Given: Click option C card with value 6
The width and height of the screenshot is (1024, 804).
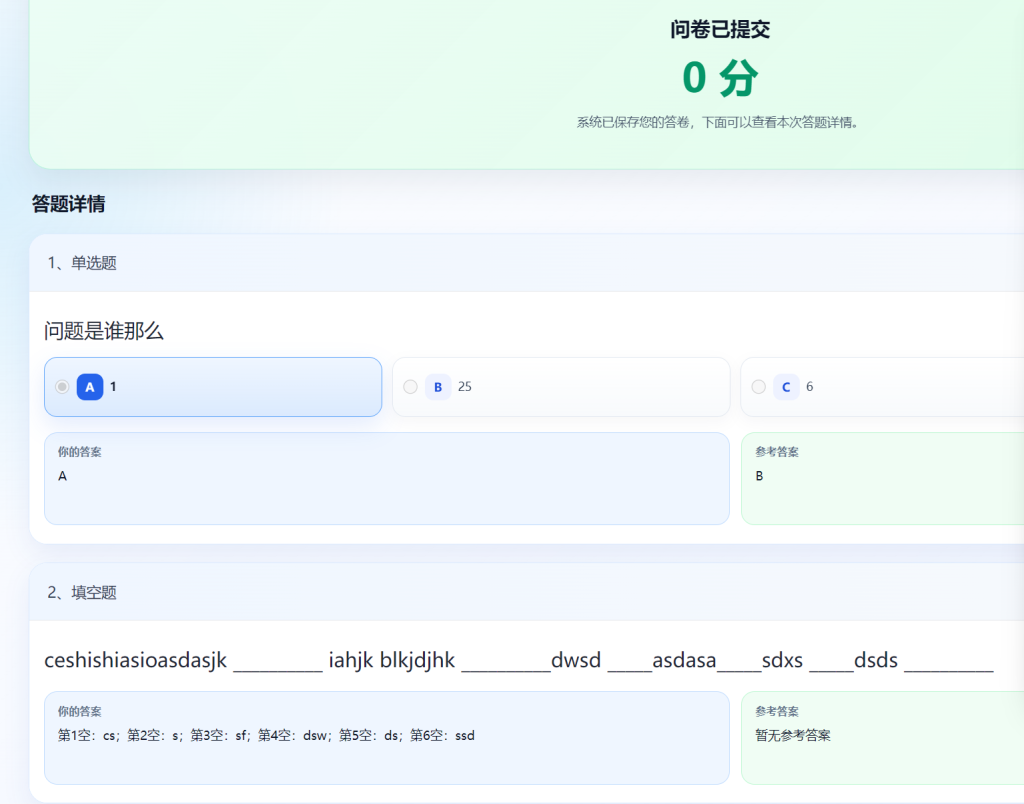Looking at the screenshot, I should (x=882, y=387).
